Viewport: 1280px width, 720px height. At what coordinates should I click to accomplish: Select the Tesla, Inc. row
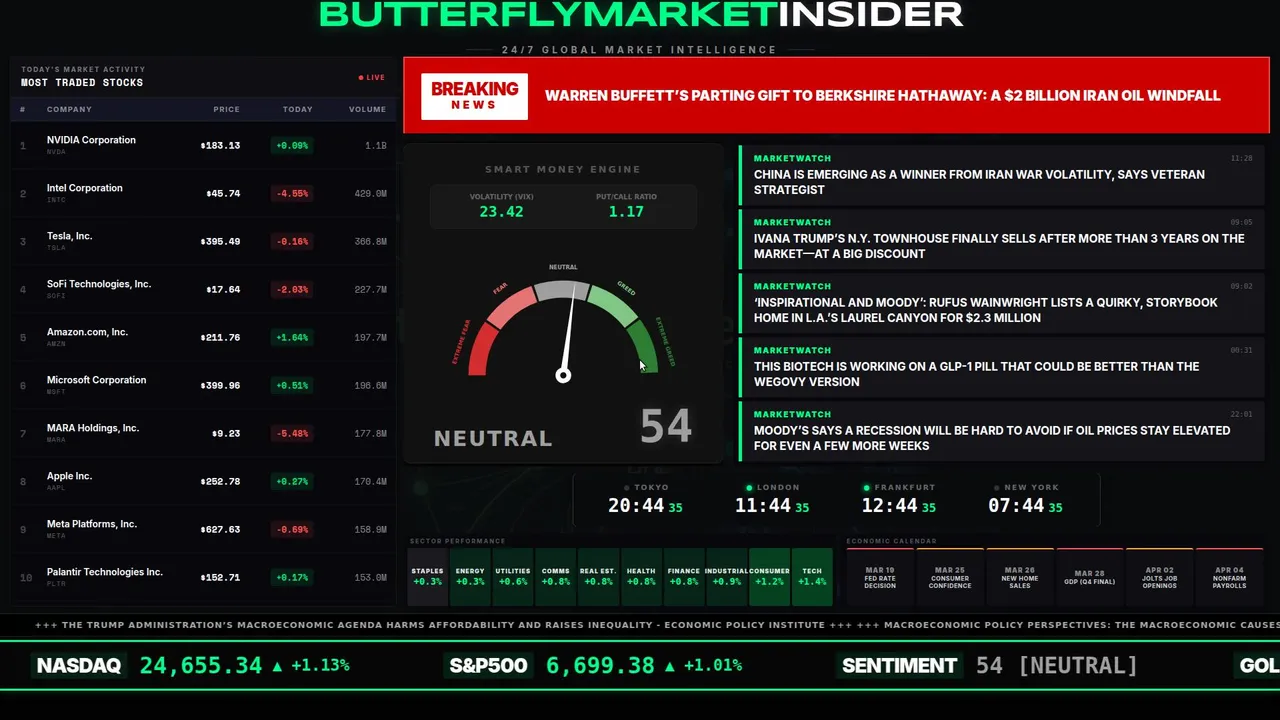pyautogui.click(x=203, y=241)
